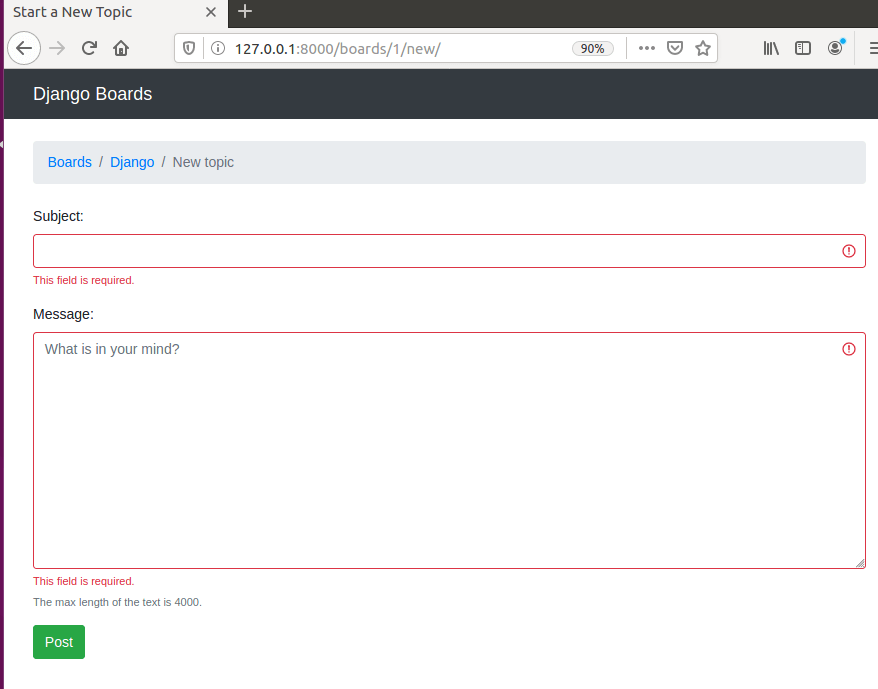Focus the Subject input field
878x689 pixels.
[x=449, y=251]
